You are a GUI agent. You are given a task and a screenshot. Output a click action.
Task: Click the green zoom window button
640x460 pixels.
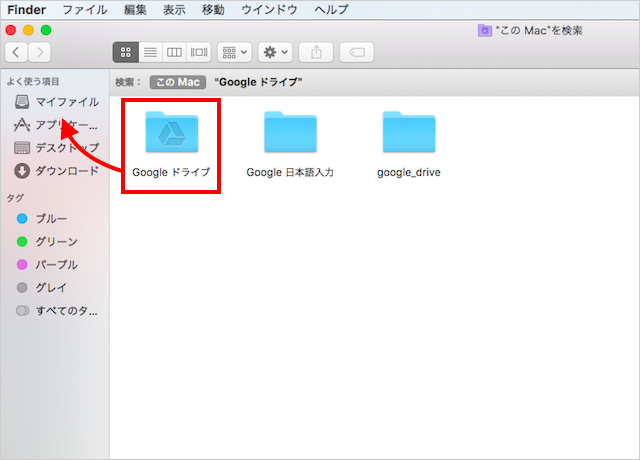tap(46, 30)
